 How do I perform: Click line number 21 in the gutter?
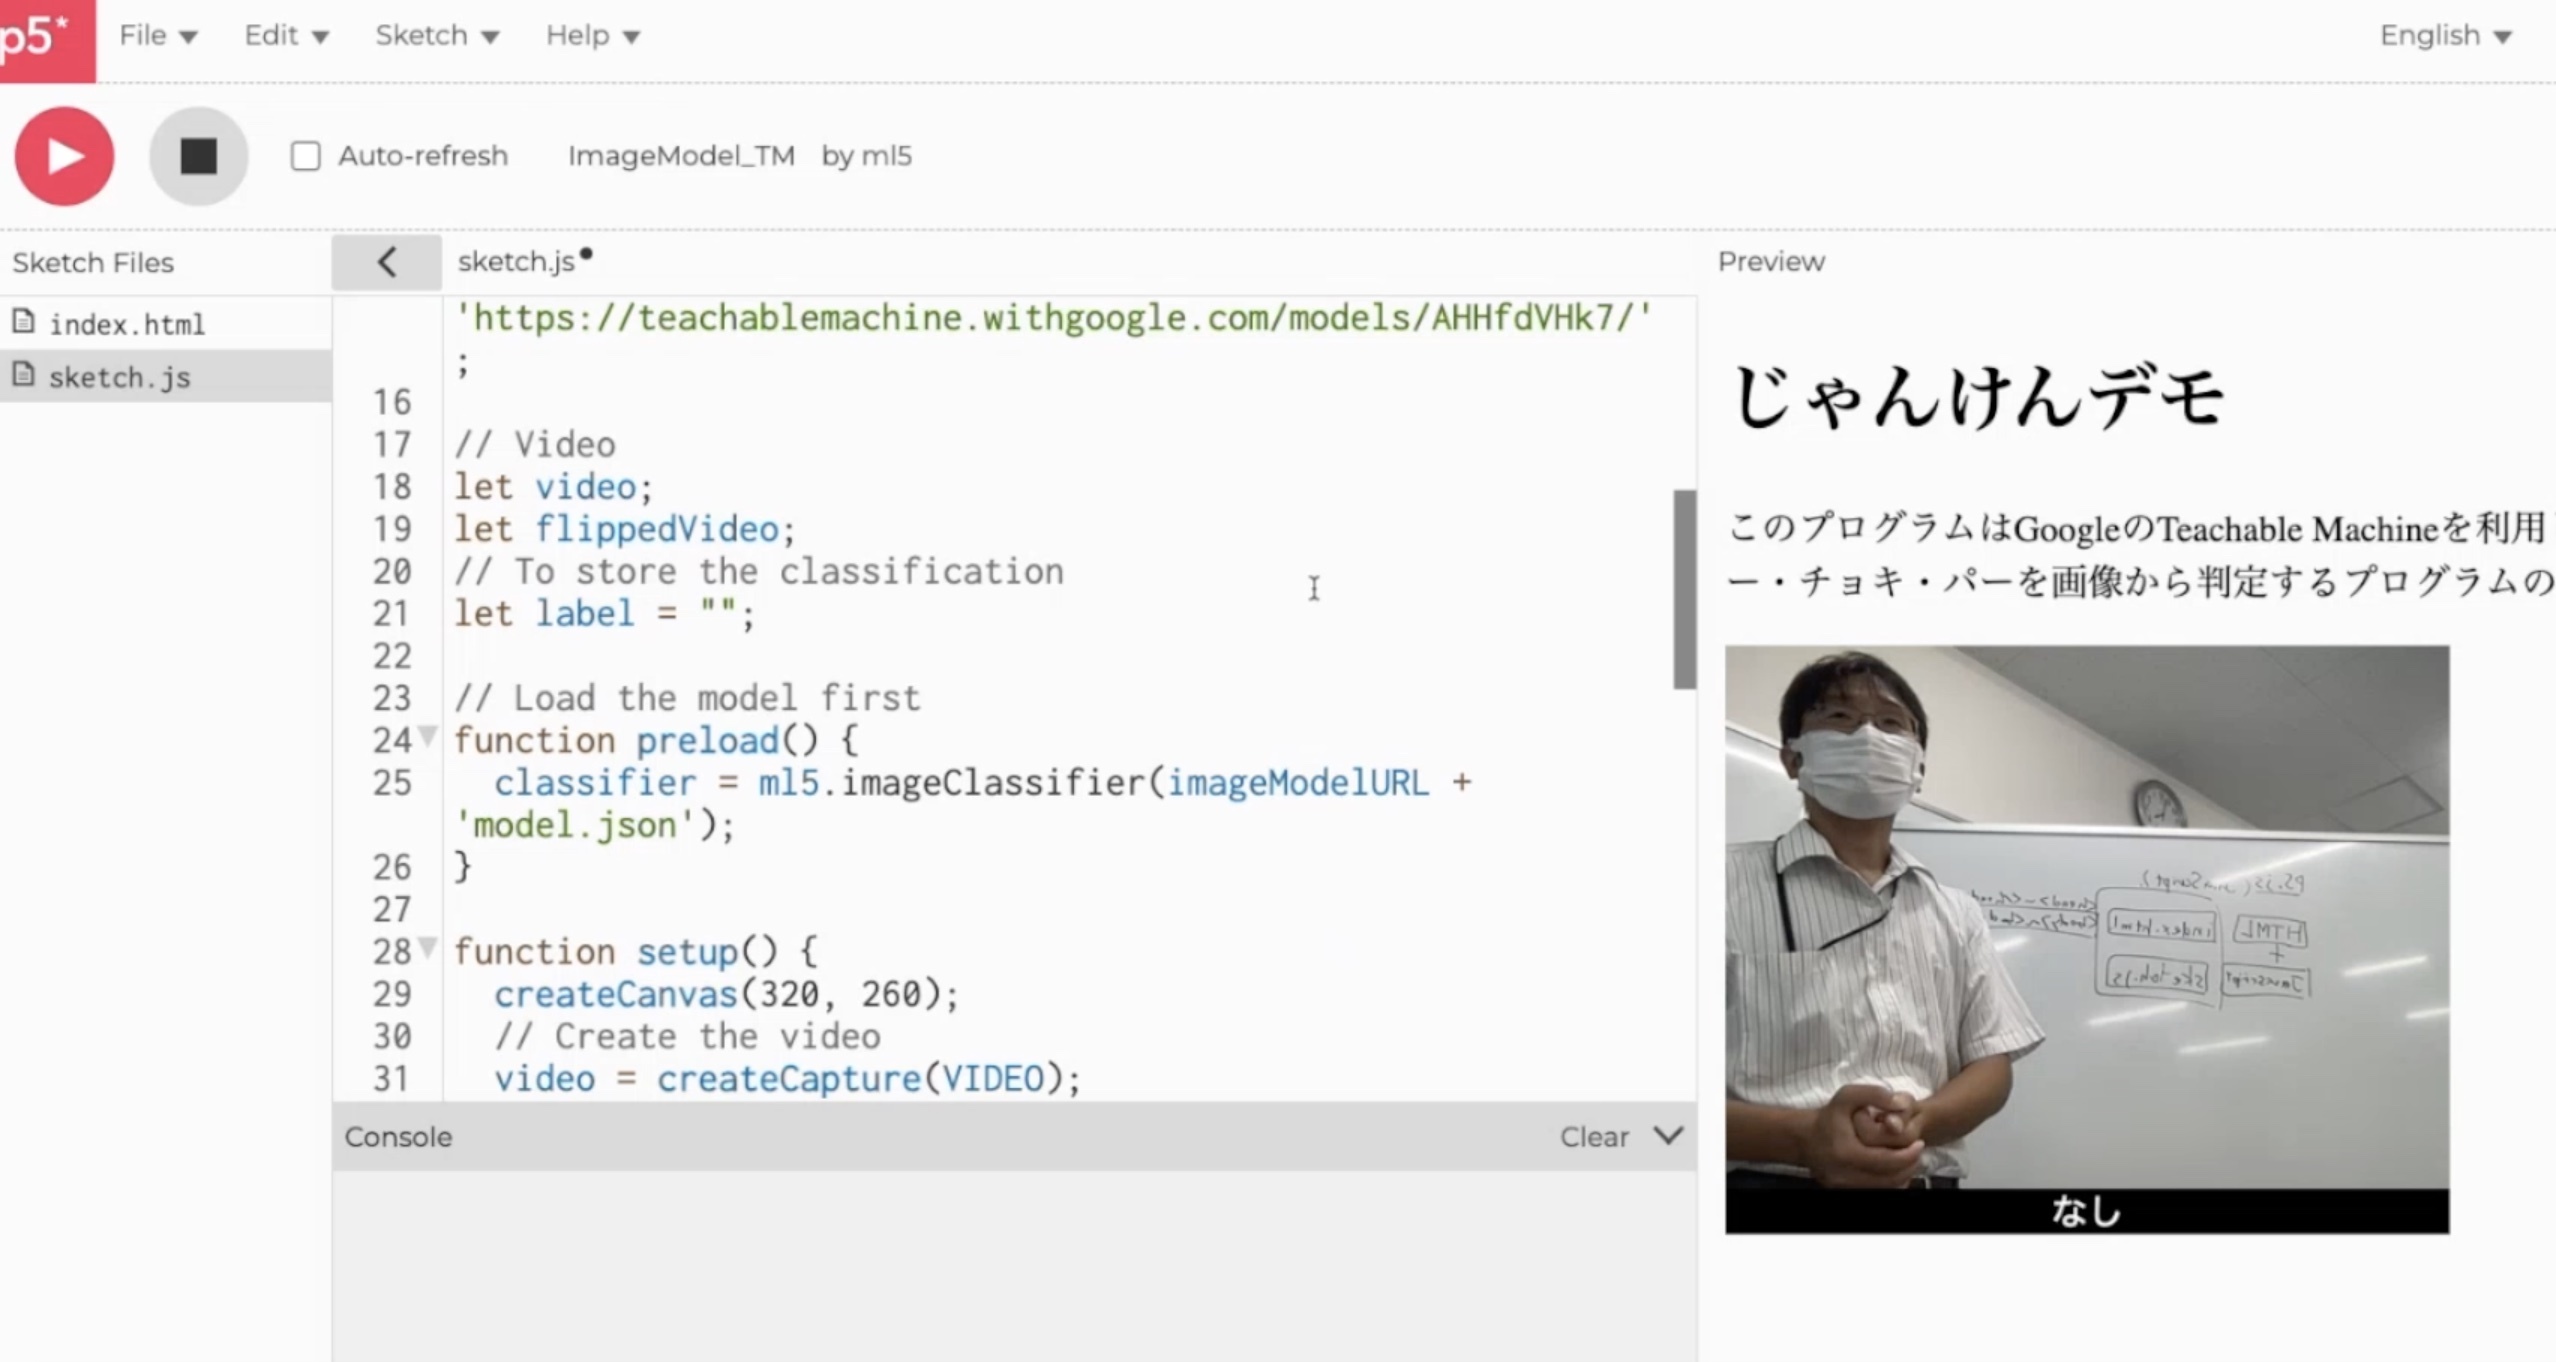(x=391, y=613)
